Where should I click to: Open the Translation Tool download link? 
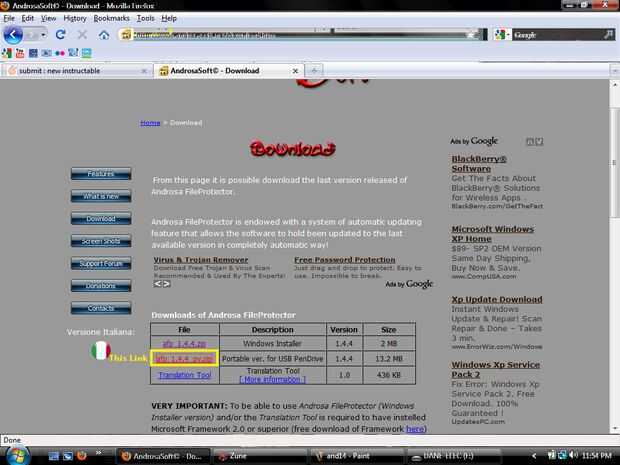[x=185, y=375]
